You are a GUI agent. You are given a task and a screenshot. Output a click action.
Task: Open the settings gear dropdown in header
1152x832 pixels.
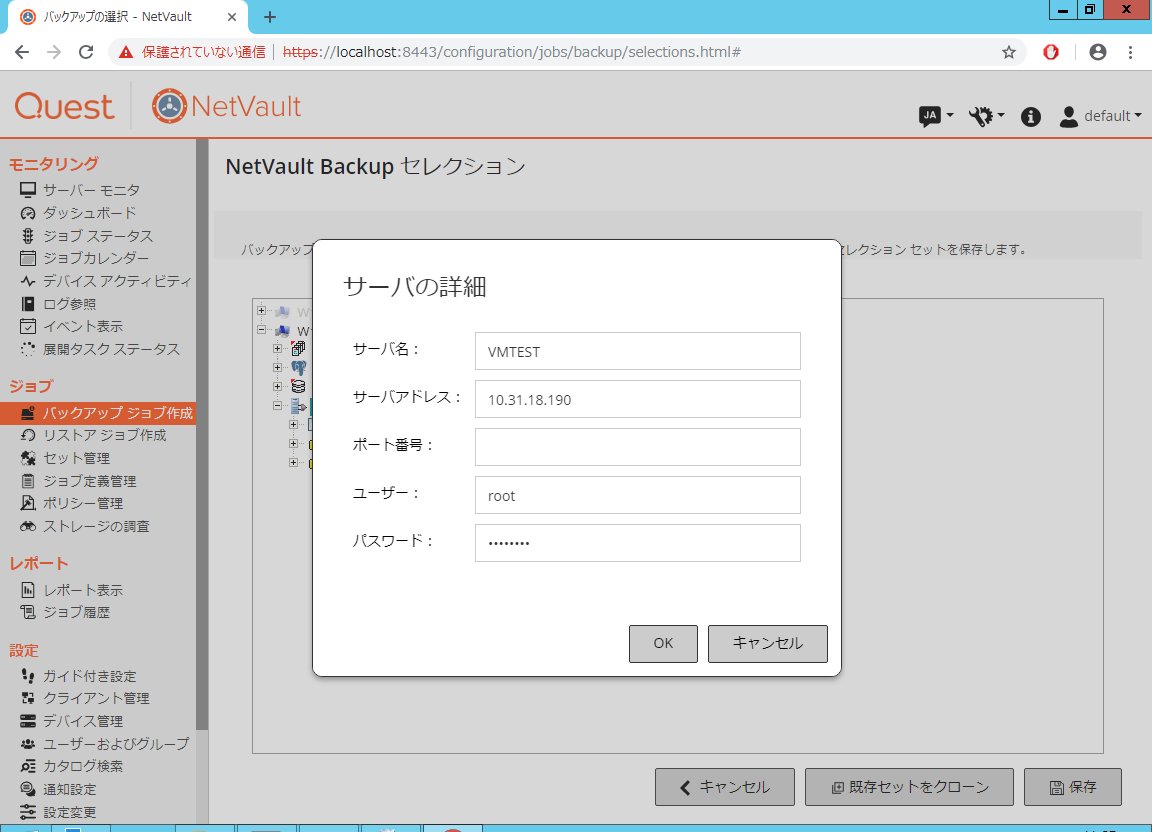pyautogui.click(x=986, y=116)
